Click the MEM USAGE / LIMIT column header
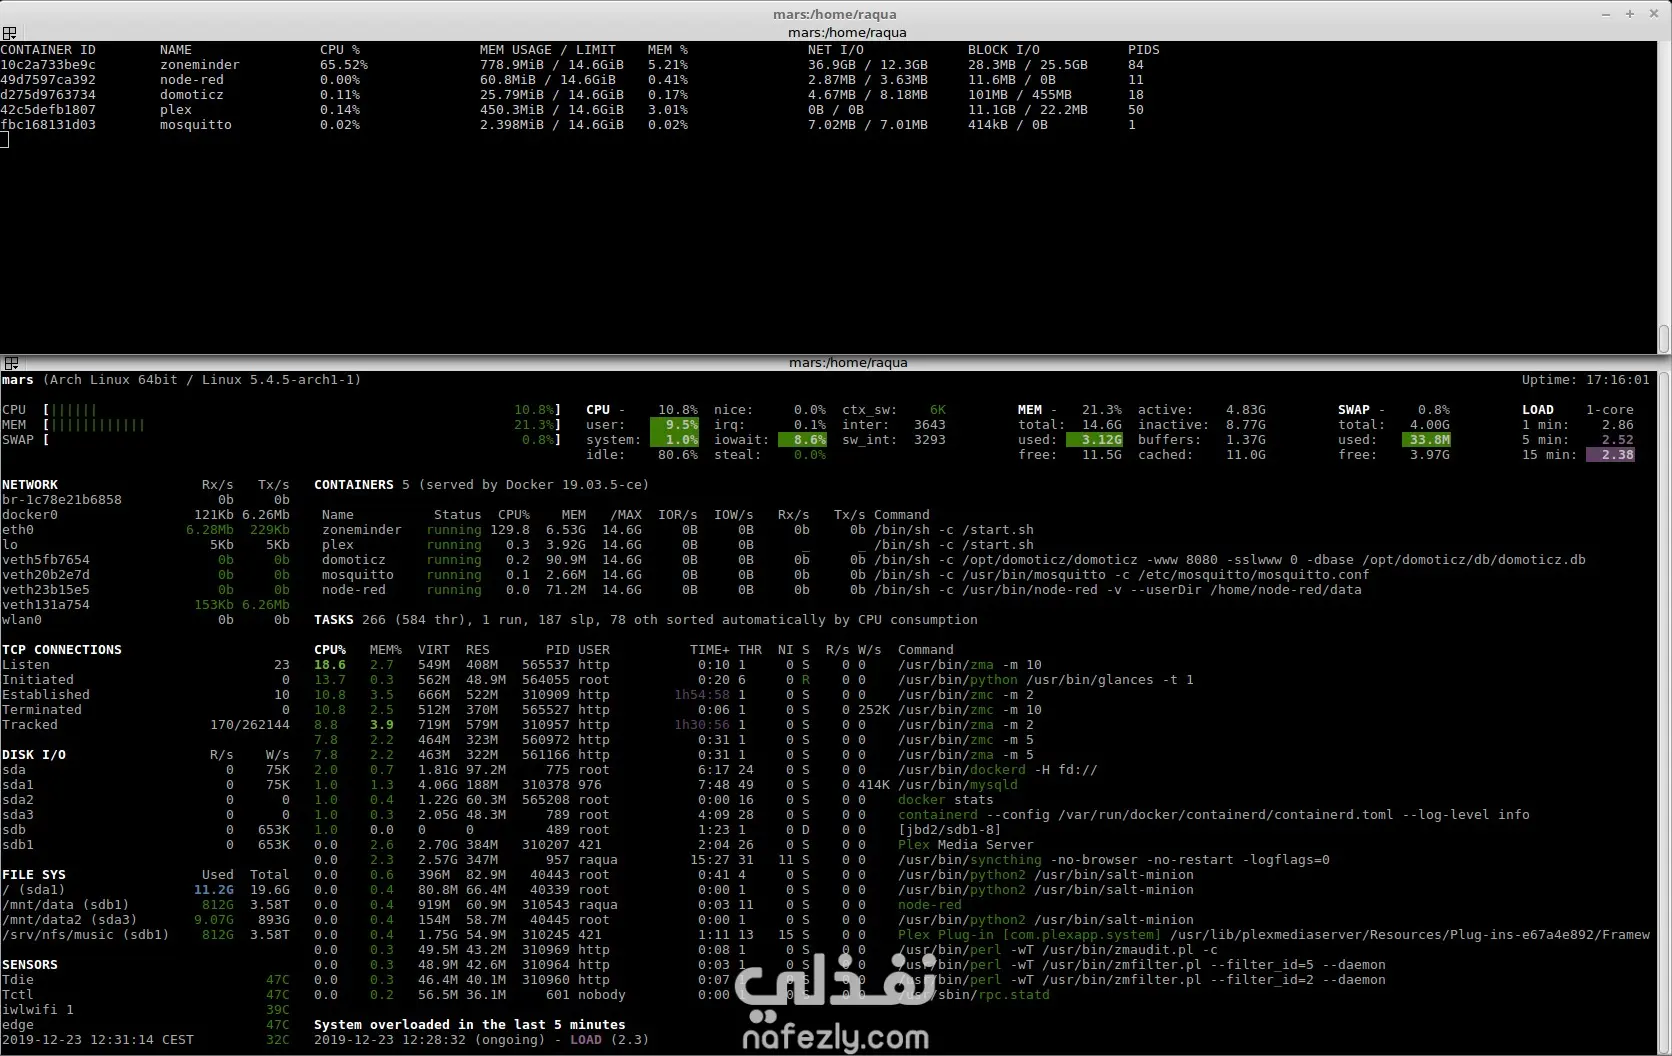Screen dimensions: 1672x1056 (x=548, y=50)
